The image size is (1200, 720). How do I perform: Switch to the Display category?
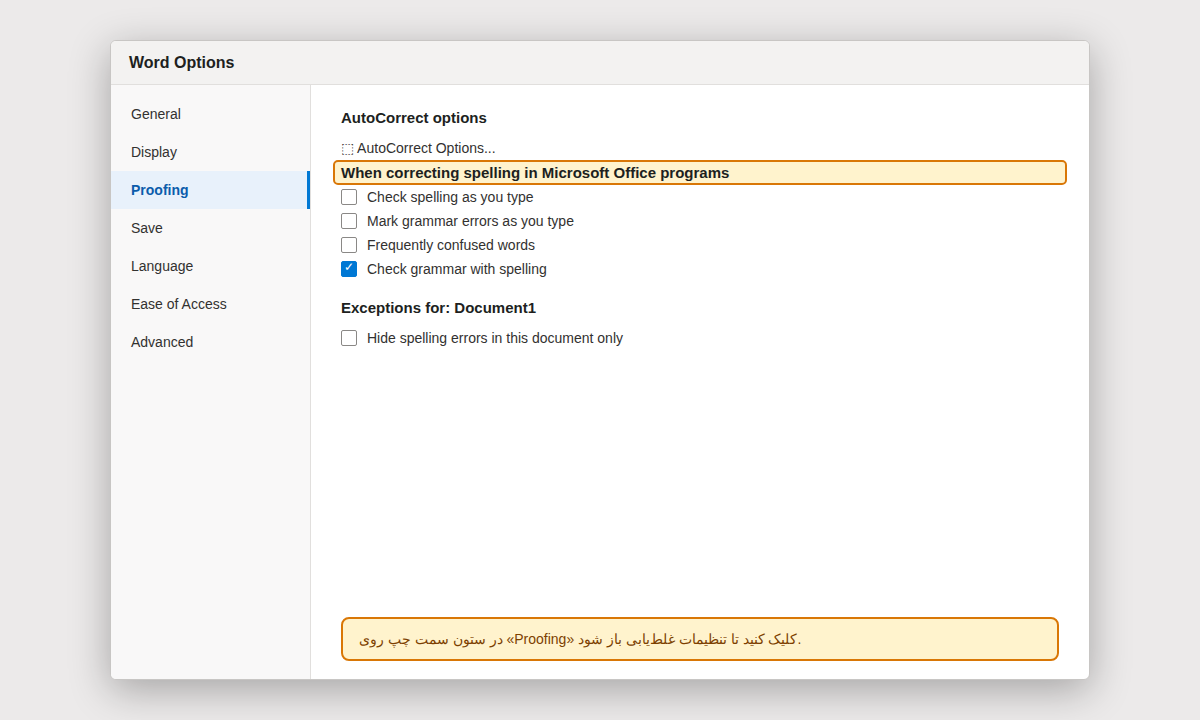click(210, 152)
